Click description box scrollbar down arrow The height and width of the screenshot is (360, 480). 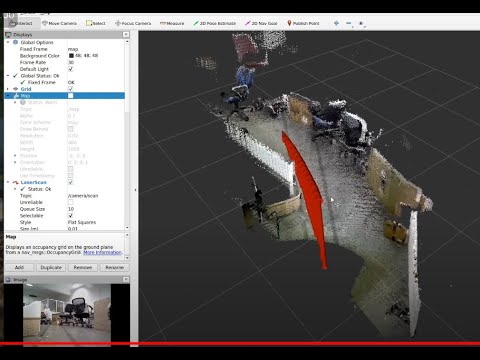[127, 257]
